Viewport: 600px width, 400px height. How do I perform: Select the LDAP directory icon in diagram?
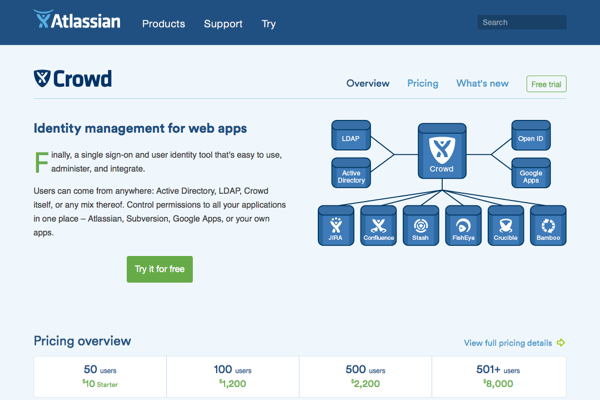[x=351, y=136]
